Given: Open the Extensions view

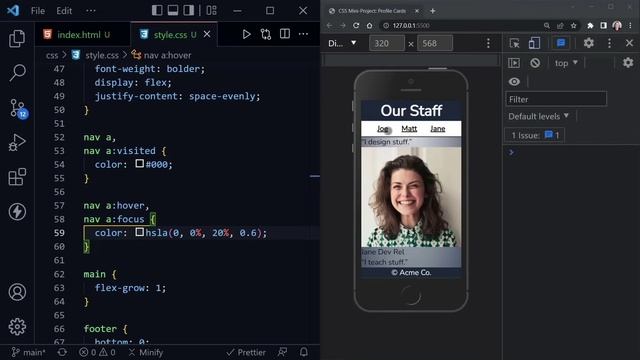Looking at the screenshot, I should pyautogui.click(x=17, y=177).
